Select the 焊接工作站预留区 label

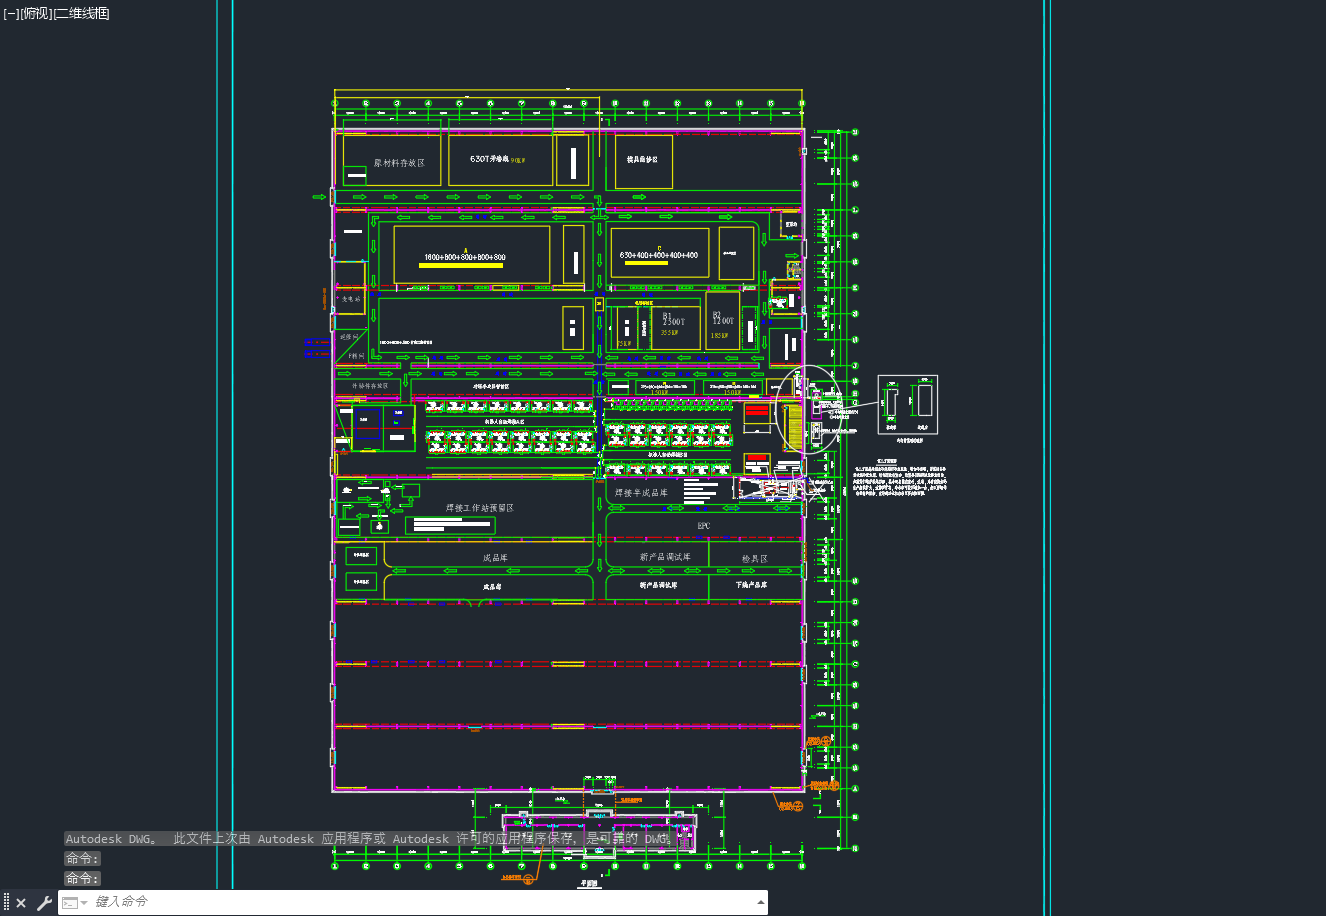[x=480, y=508]
